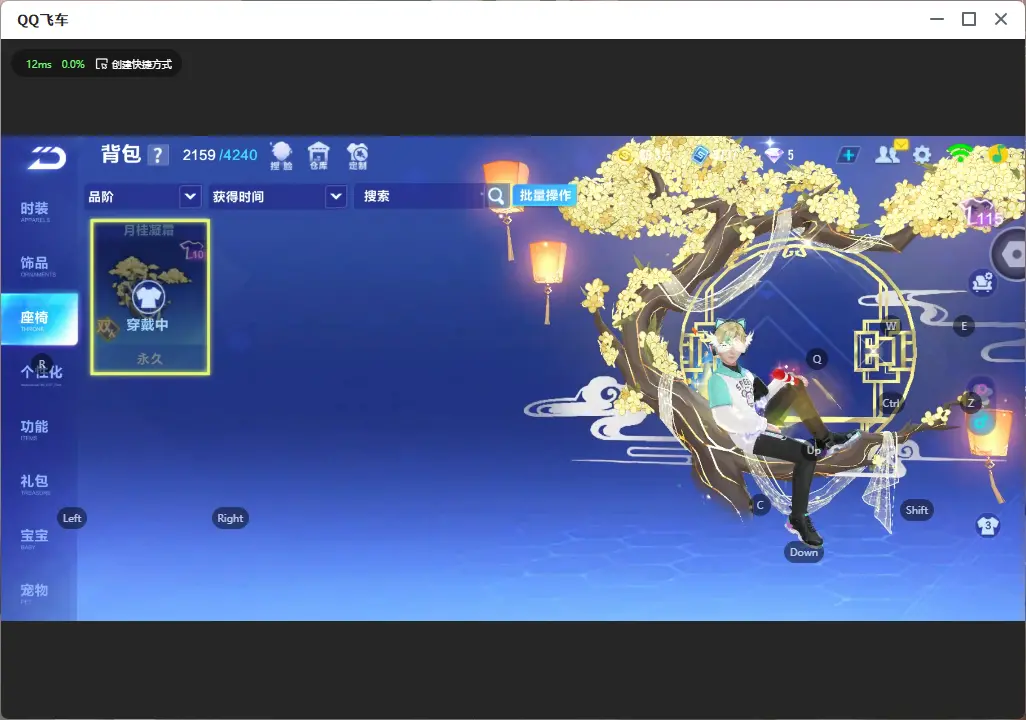Screen dimensions: 1026x720
Task: Click the Down key overlay button
Action: click(804, 552)
